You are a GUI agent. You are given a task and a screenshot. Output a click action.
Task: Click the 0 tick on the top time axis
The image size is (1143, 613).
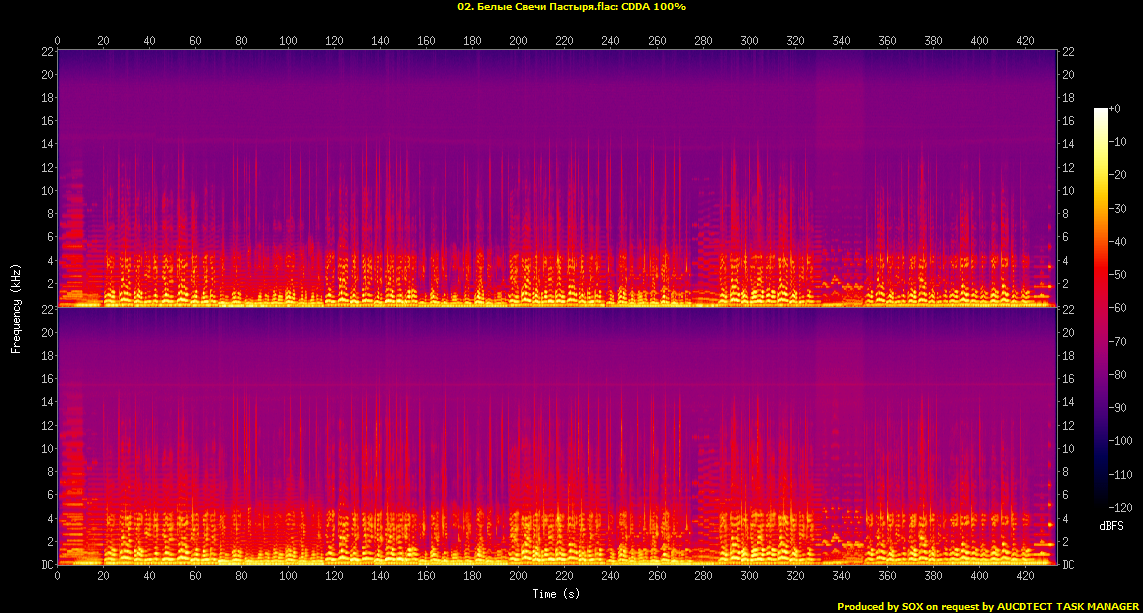click(58, 41)
